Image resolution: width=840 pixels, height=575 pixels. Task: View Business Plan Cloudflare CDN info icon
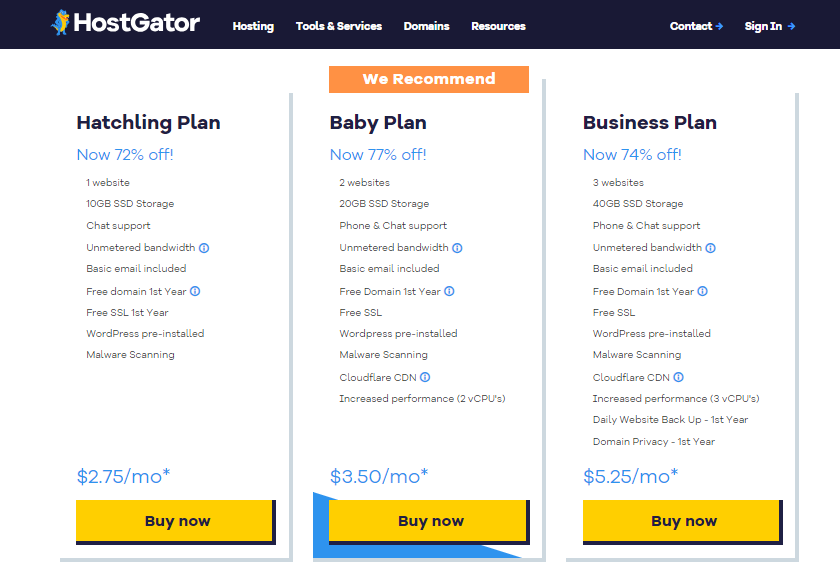pos(678,377)
